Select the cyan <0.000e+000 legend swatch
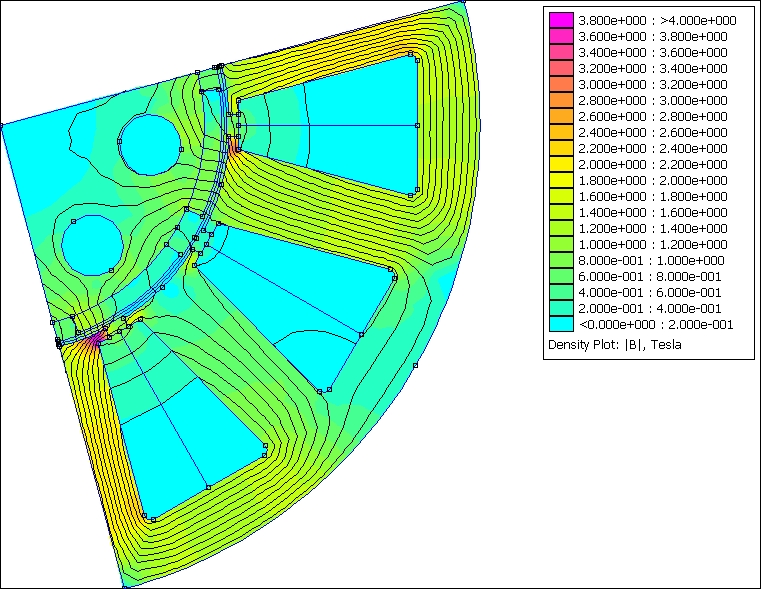 (x=562, y=325)
